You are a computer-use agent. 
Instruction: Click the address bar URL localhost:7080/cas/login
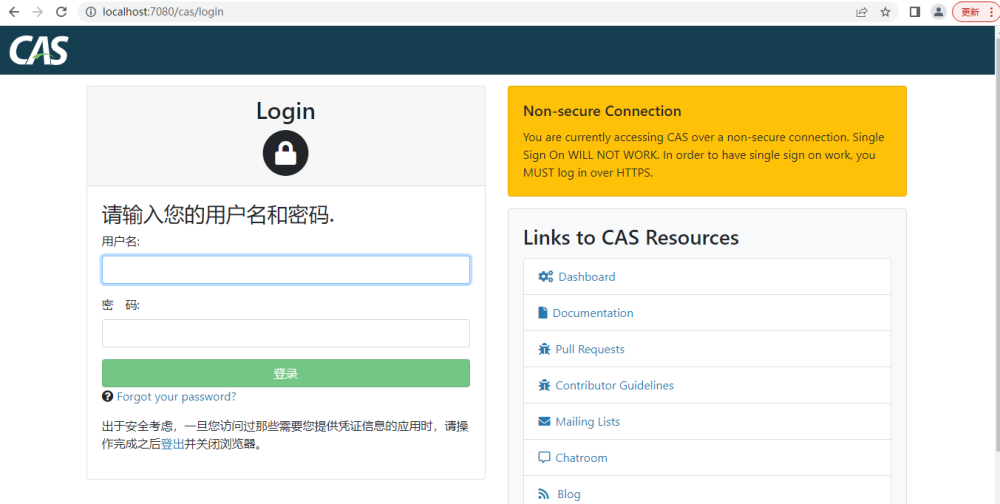(x=163, y=11)
